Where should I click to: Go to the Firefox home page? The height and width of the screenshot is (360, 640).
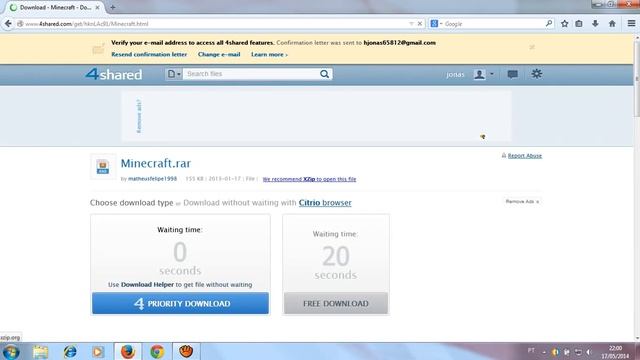tap(612, 24)
